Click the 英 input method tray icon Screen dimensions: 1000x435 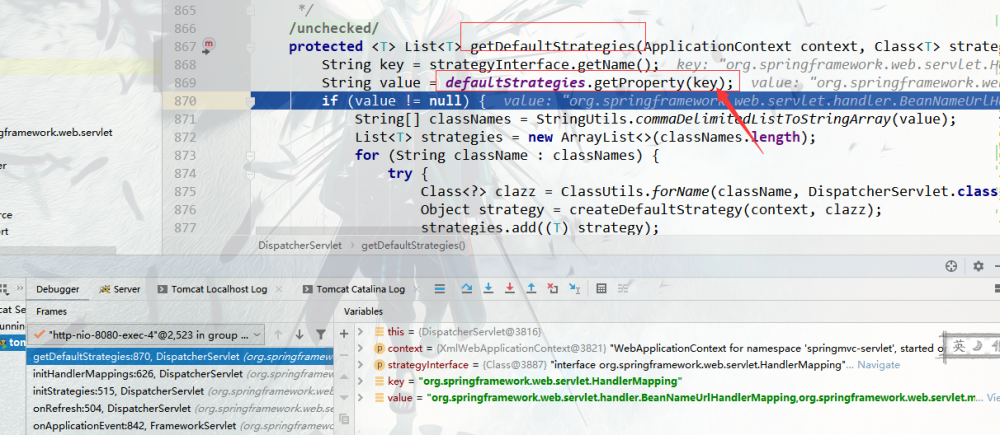[959, 346]
